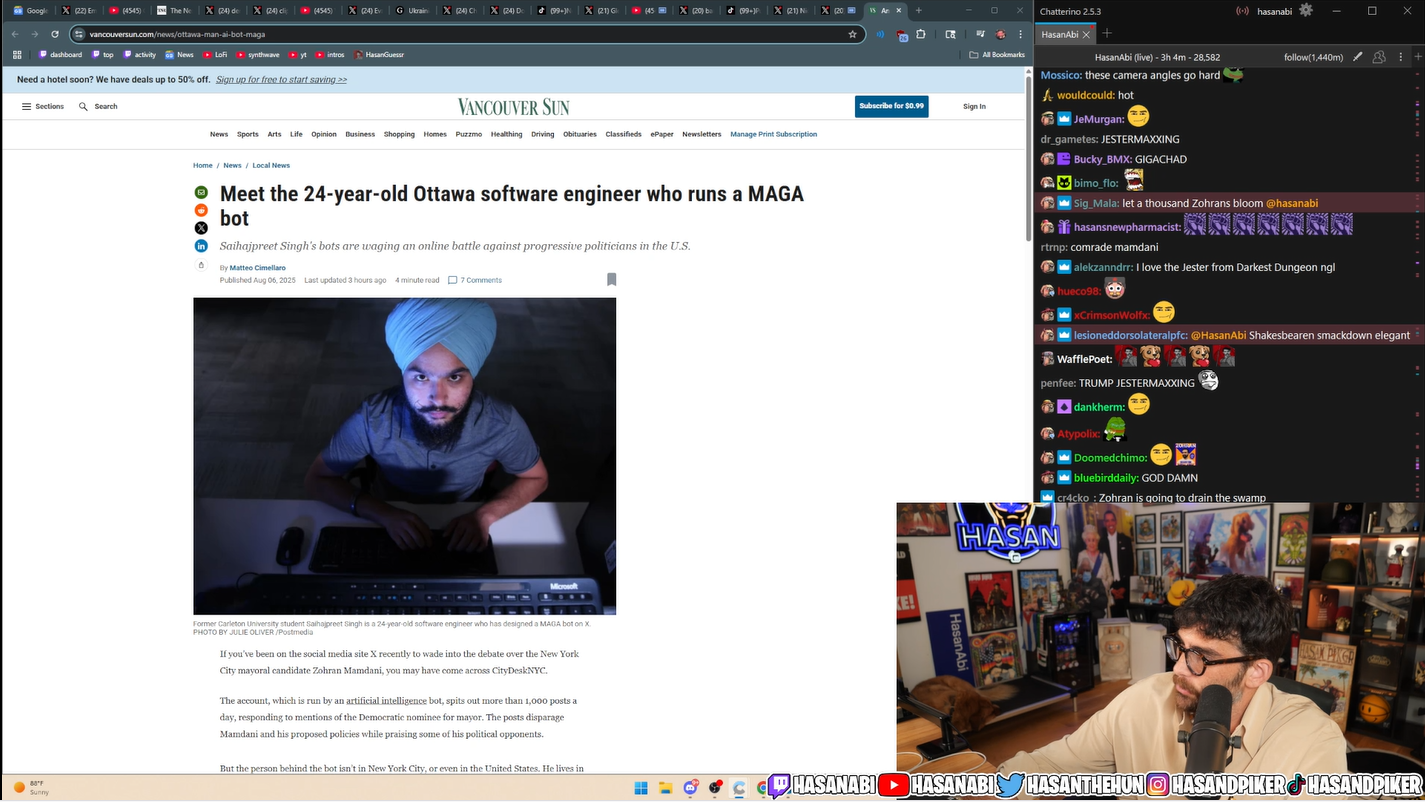Open Chatterino viewer list icon
The height and width of the screenshot is (802, 1425).
[1378, 57]
